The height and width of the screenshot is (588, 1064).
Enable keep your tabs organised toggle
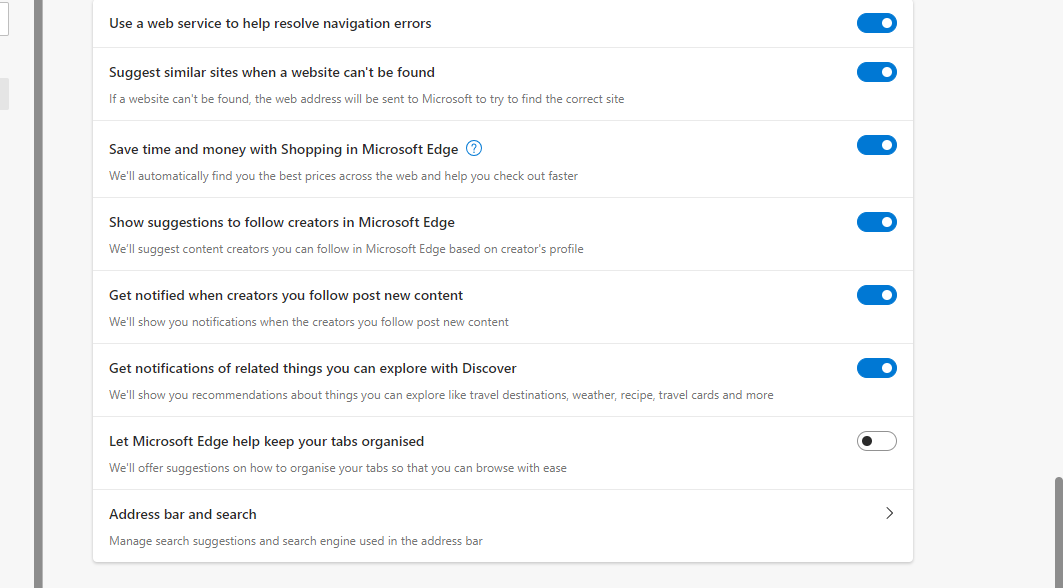click(876, 442)
